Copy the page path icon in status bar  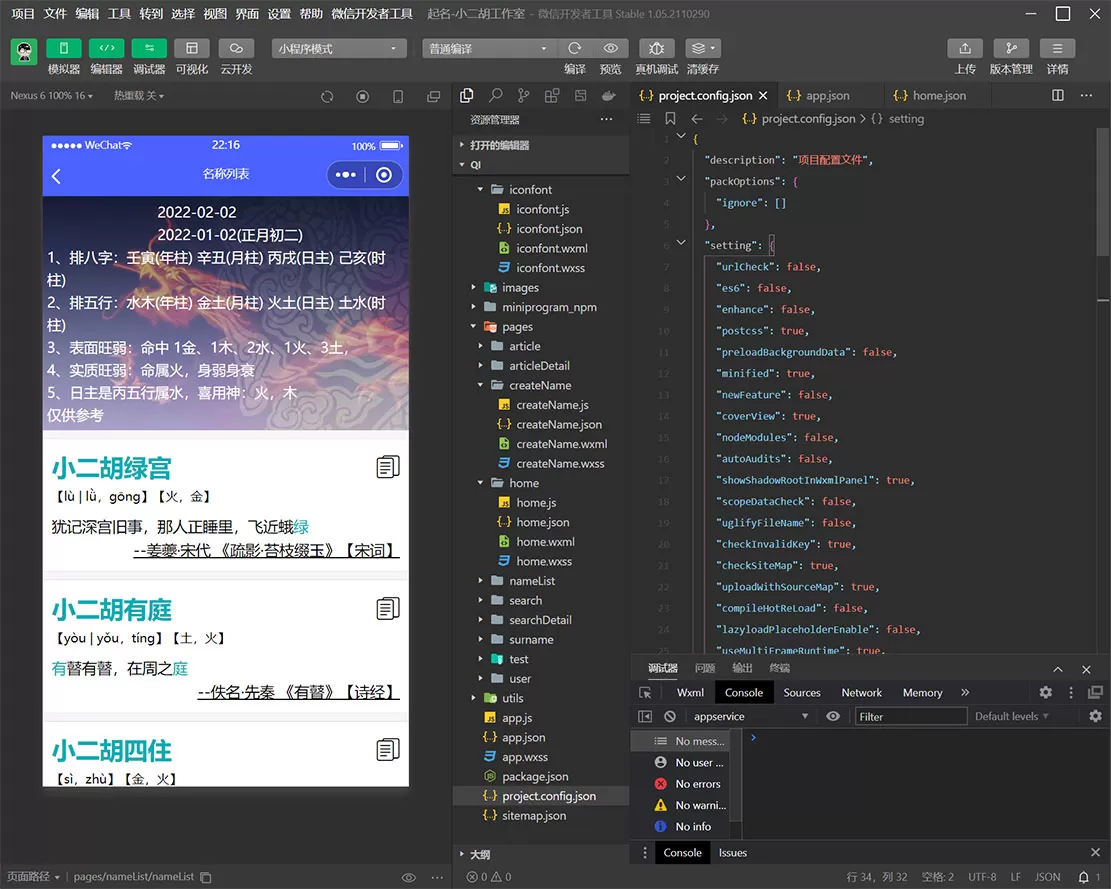tap(206, 878)
